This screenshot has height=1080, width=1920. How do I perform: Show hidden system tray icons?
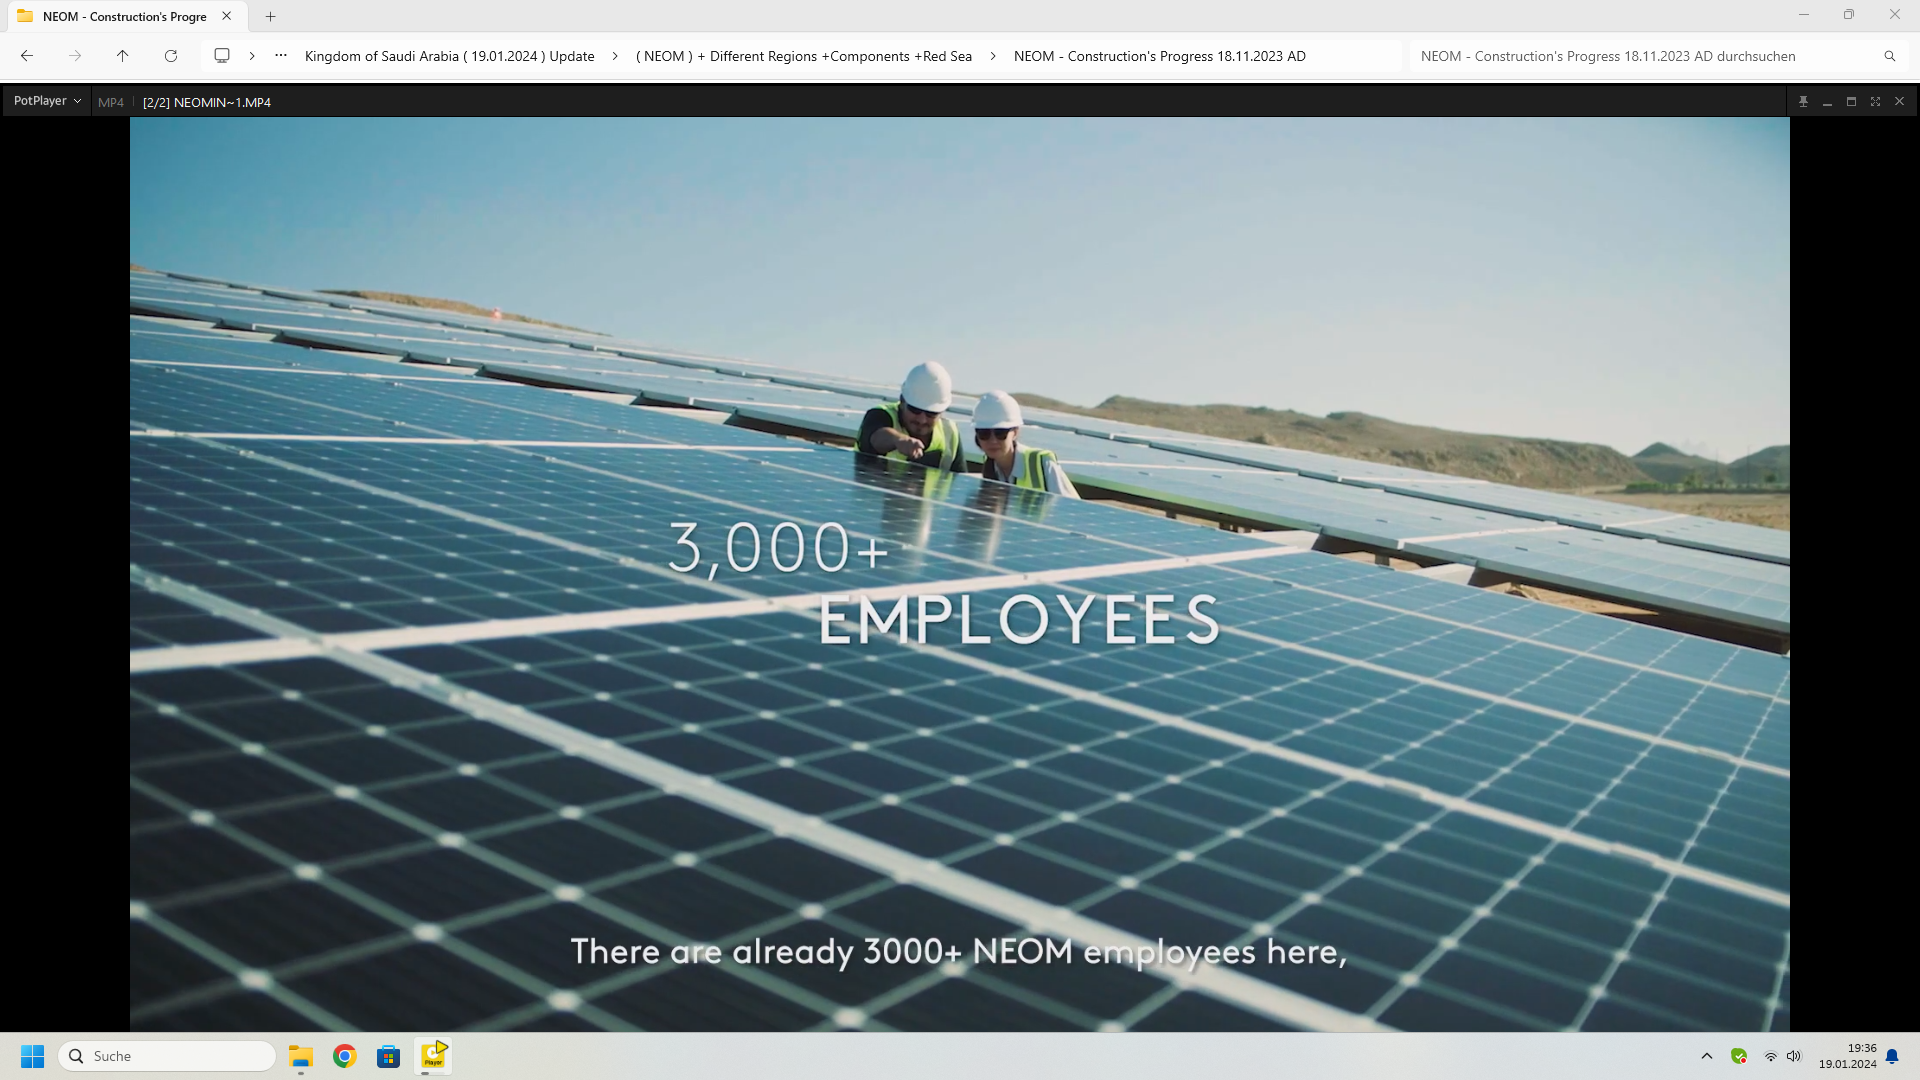point(1707,1056)
